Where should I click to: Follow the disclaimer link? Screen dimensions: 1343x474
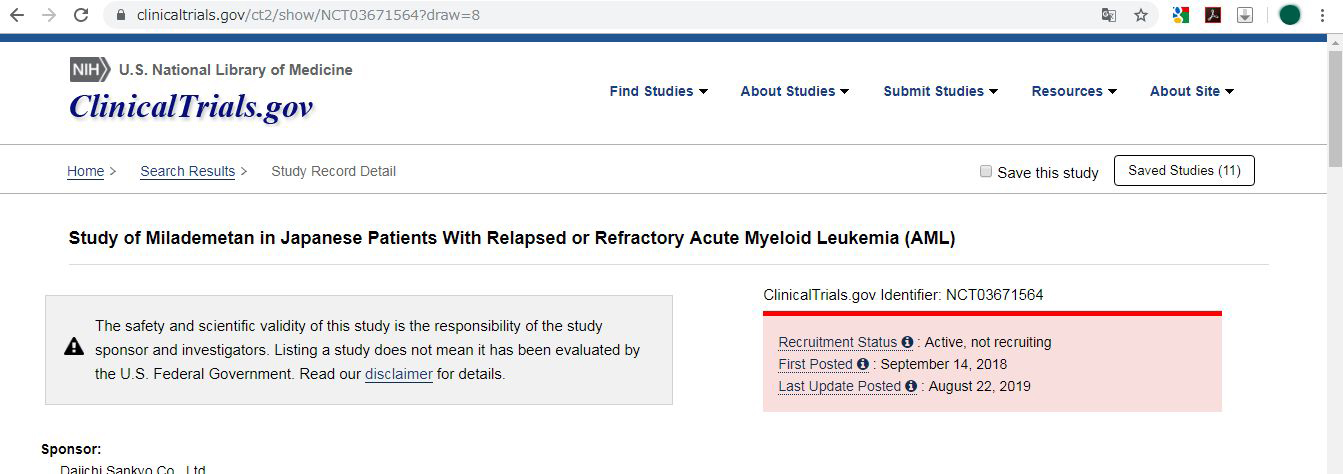pyautogui.click(x=398, y=374)
